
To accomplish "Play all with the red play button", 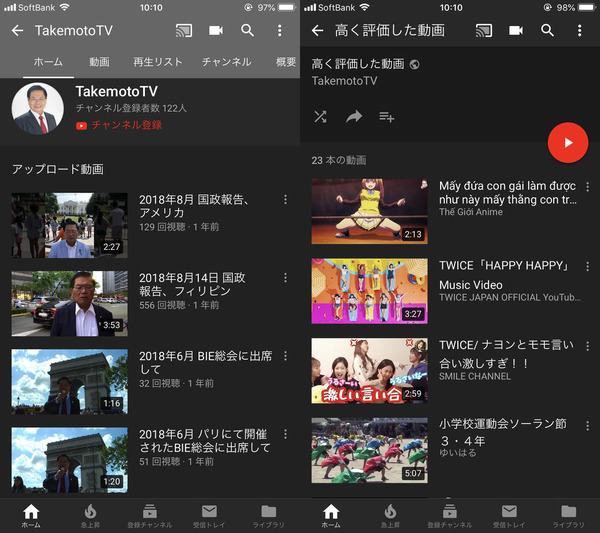I will point(568,143).
